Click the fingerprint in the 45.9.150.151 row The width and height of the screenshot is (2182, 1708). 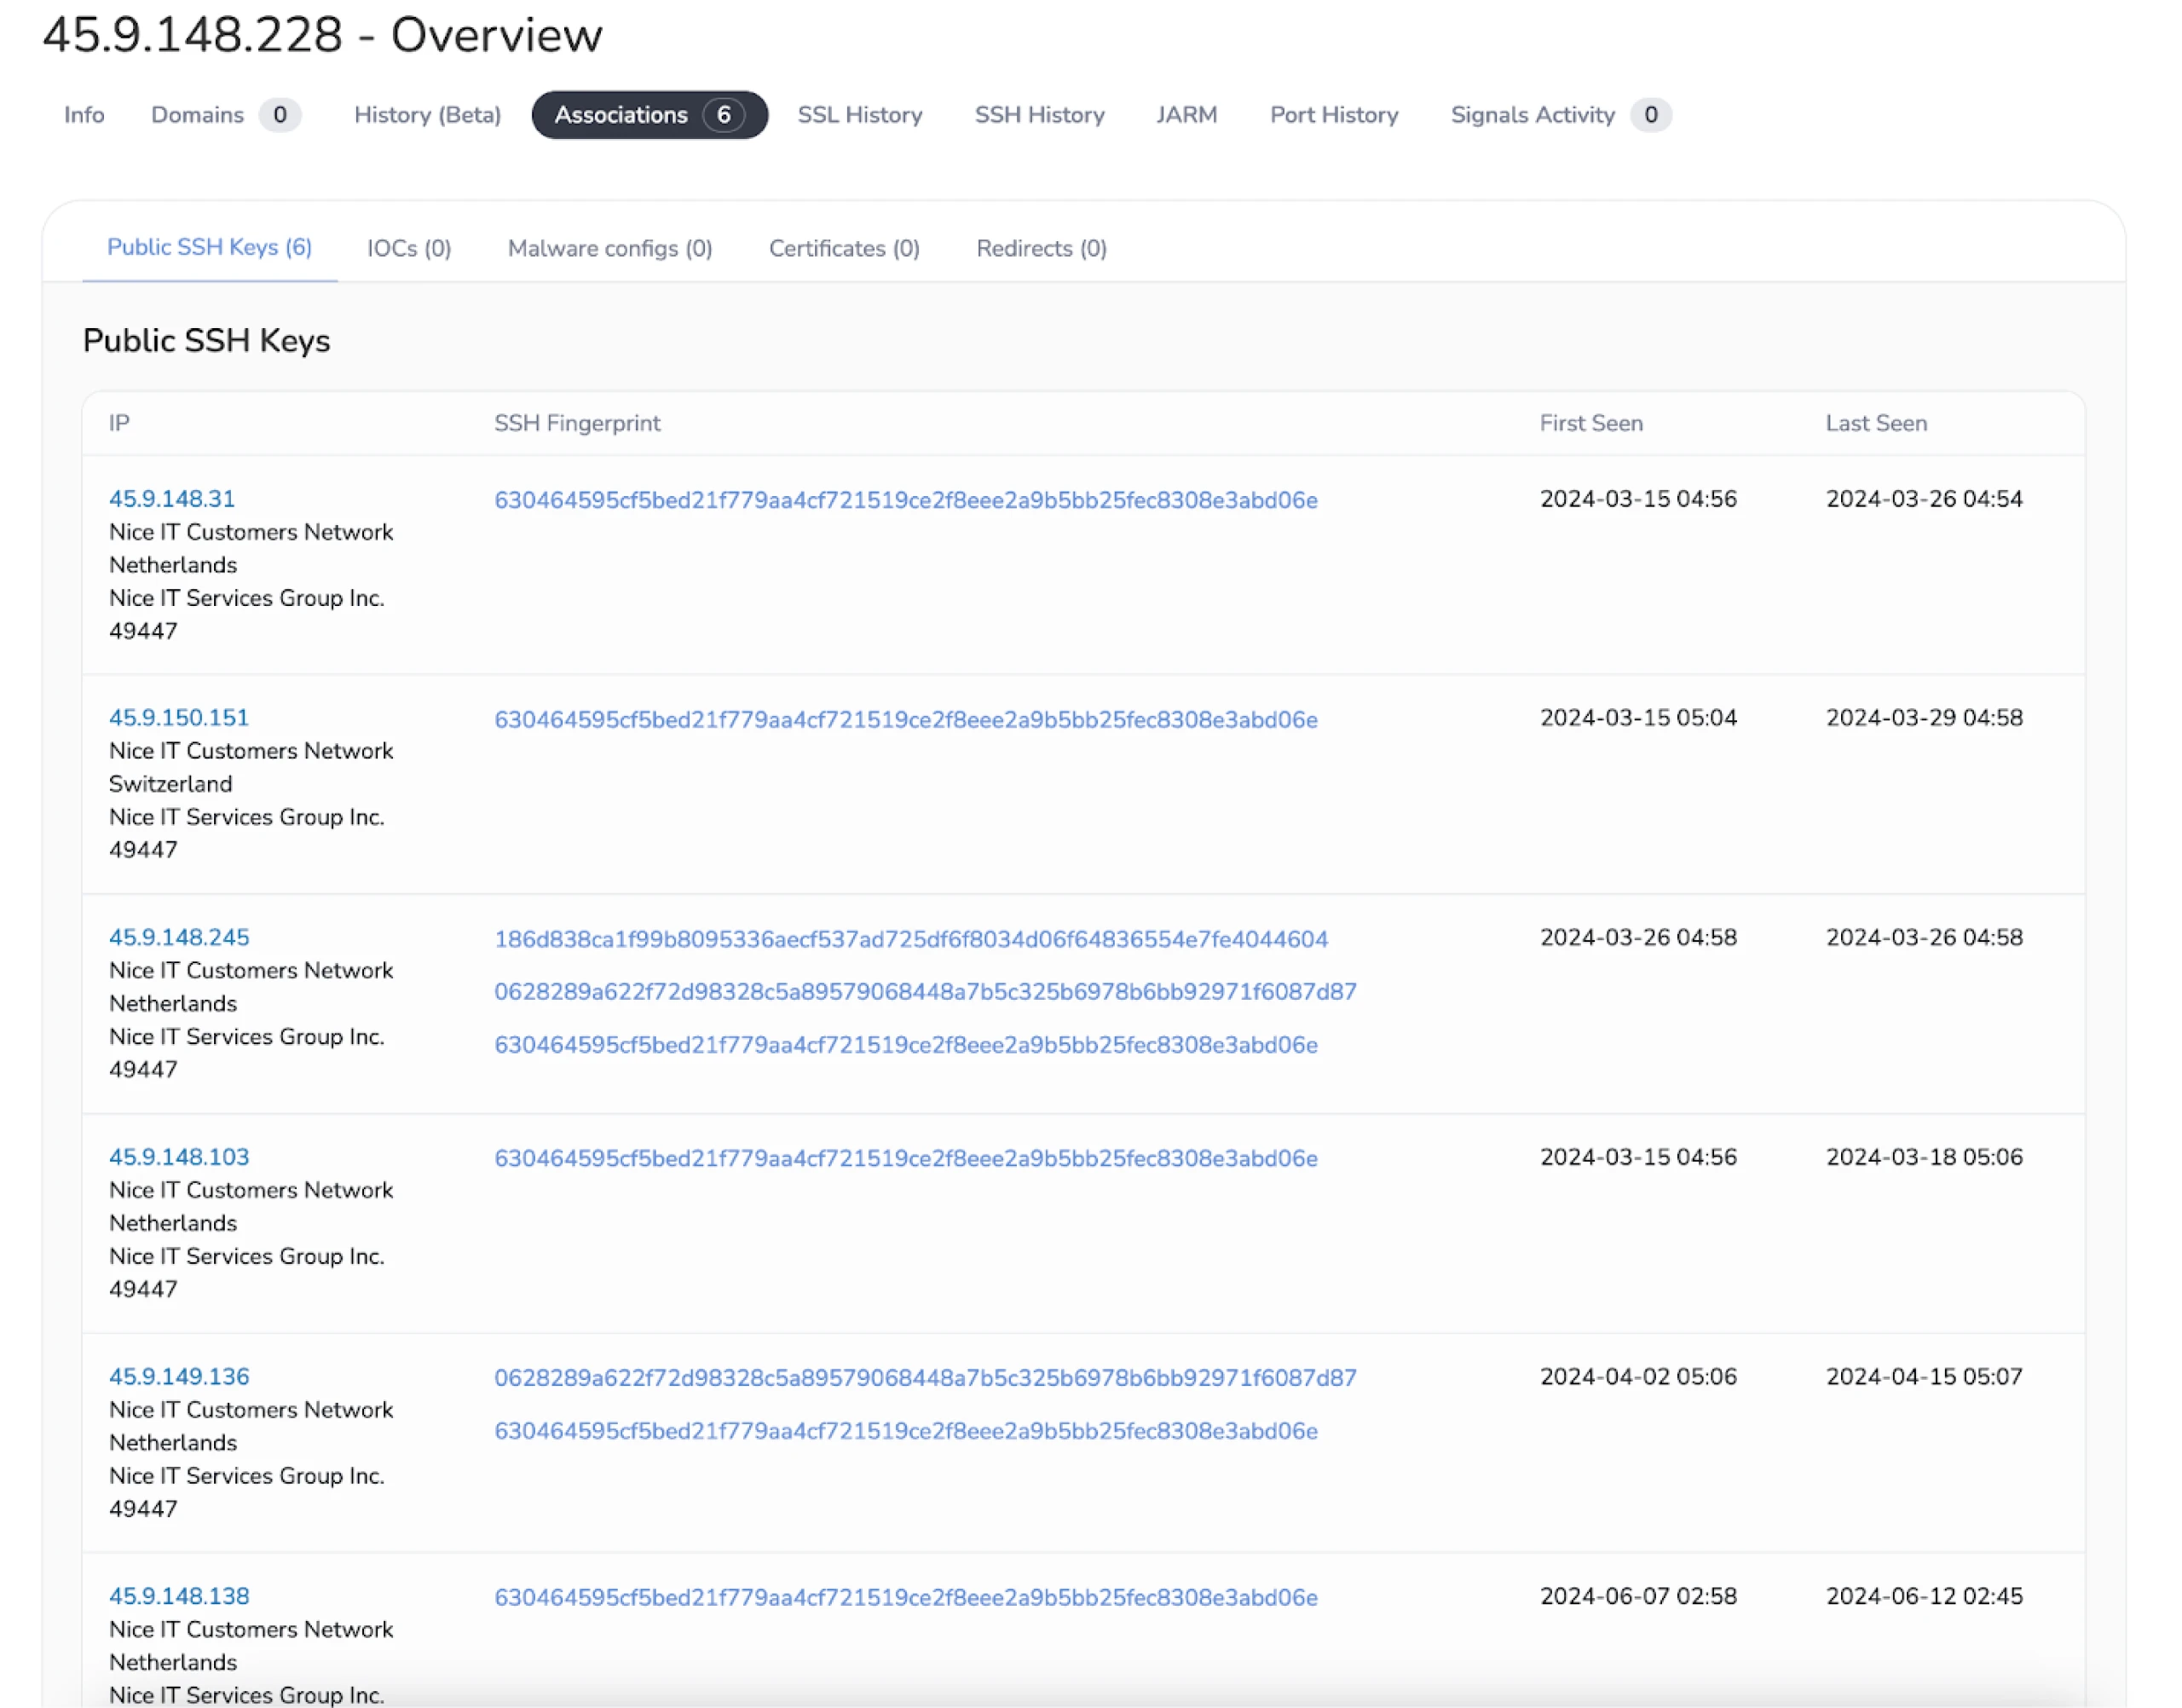pyautogui.click(x=906, y=720)
